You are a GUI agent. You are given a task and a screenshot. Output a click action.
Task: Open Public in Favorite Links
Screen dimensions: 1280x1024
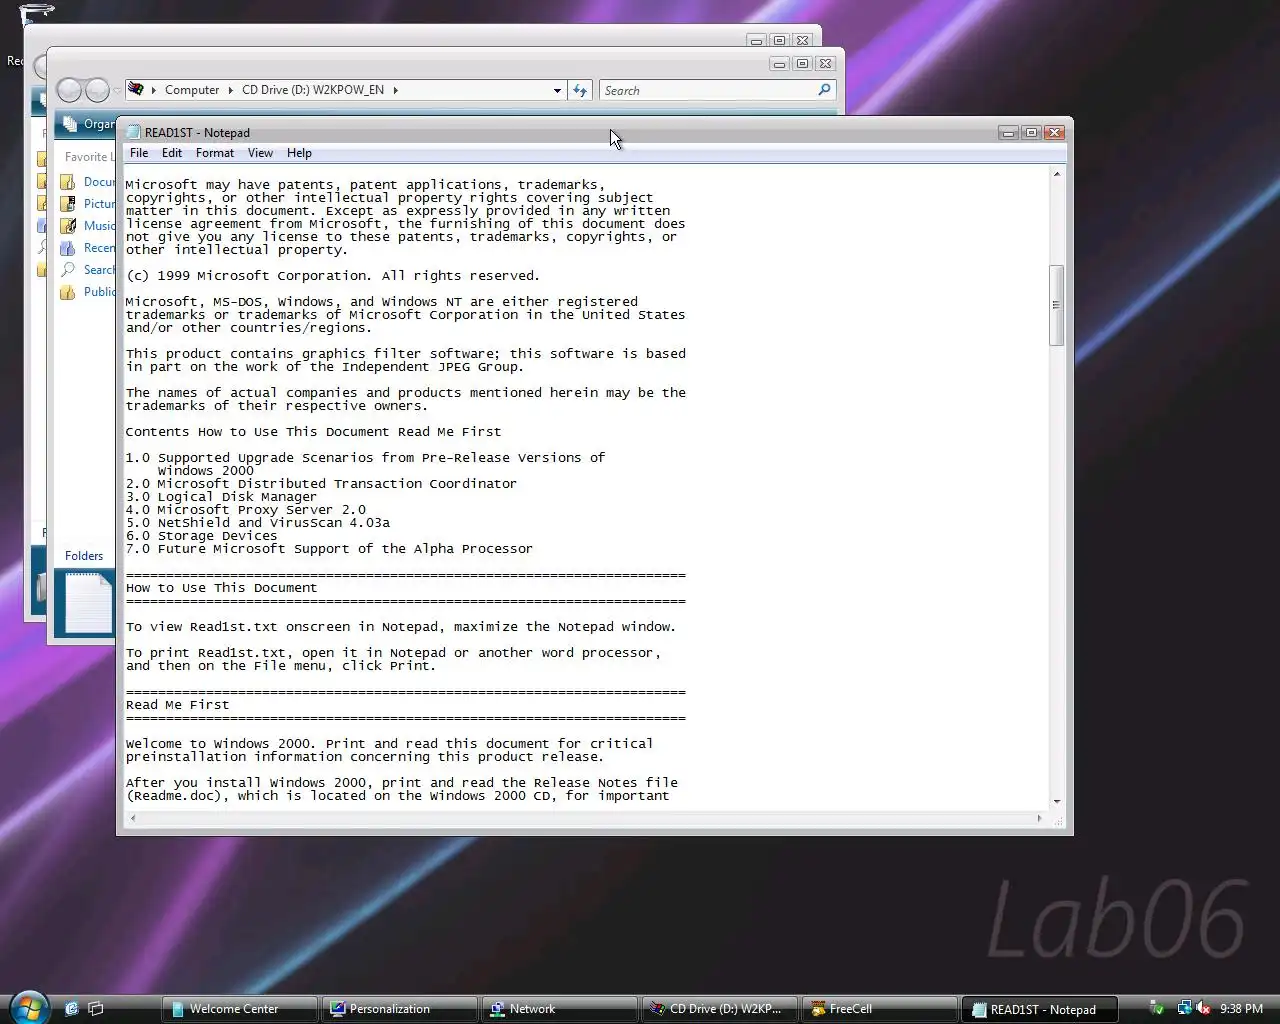(x=99, y=292)
